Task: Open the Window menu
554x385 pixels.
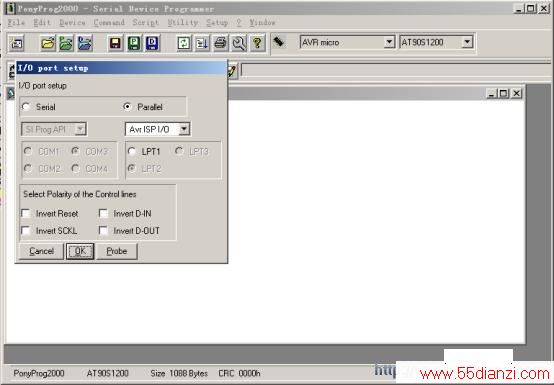Action: tap(262, 22)
